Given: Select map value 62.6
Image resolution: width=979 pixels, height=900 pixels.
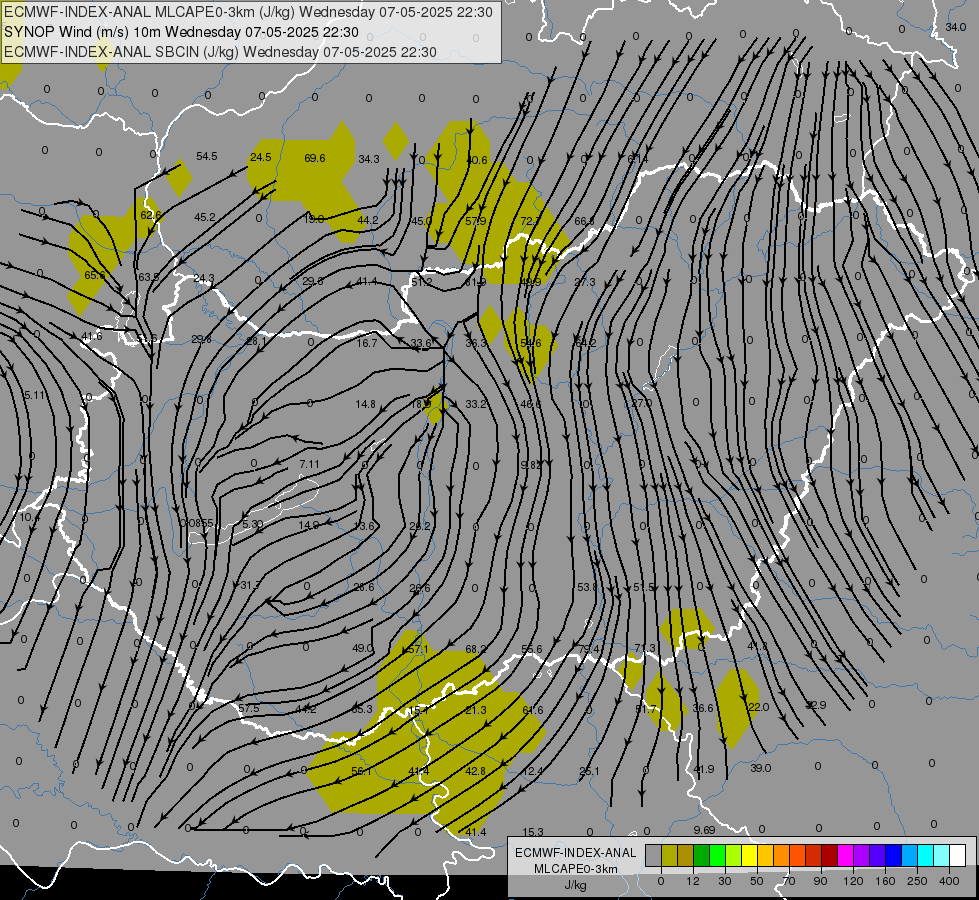Looking at the screenshot, I should click(150, 215).
